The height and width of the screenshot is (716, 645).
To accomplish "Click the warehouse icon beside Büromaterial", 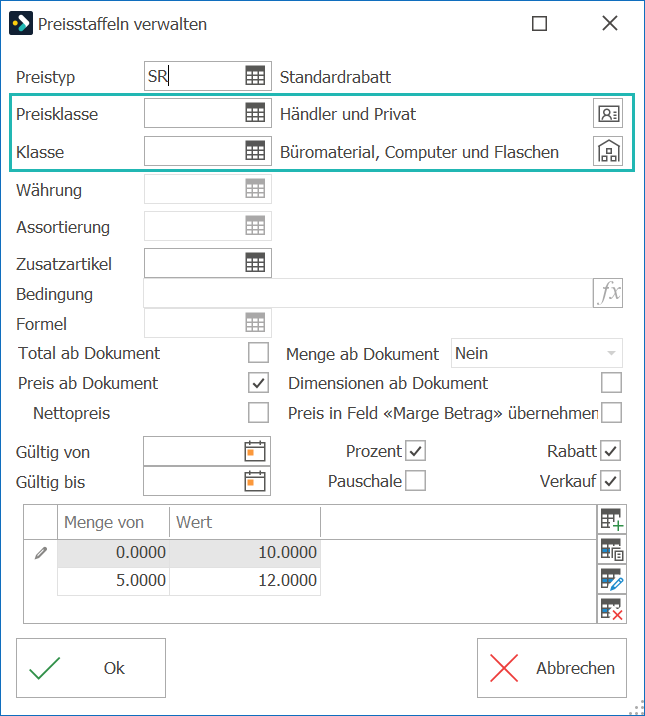I will 608,151.
